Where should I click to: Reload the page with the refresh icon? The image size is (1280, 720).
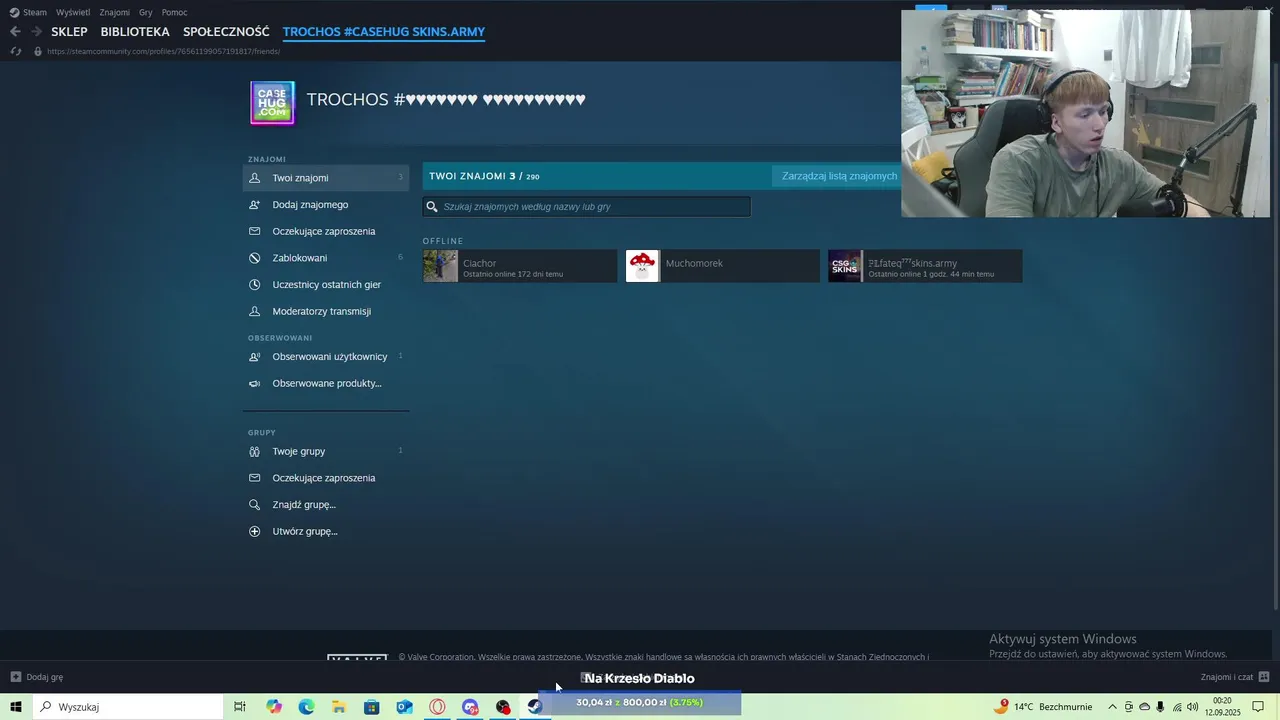[x=15, y=51]
